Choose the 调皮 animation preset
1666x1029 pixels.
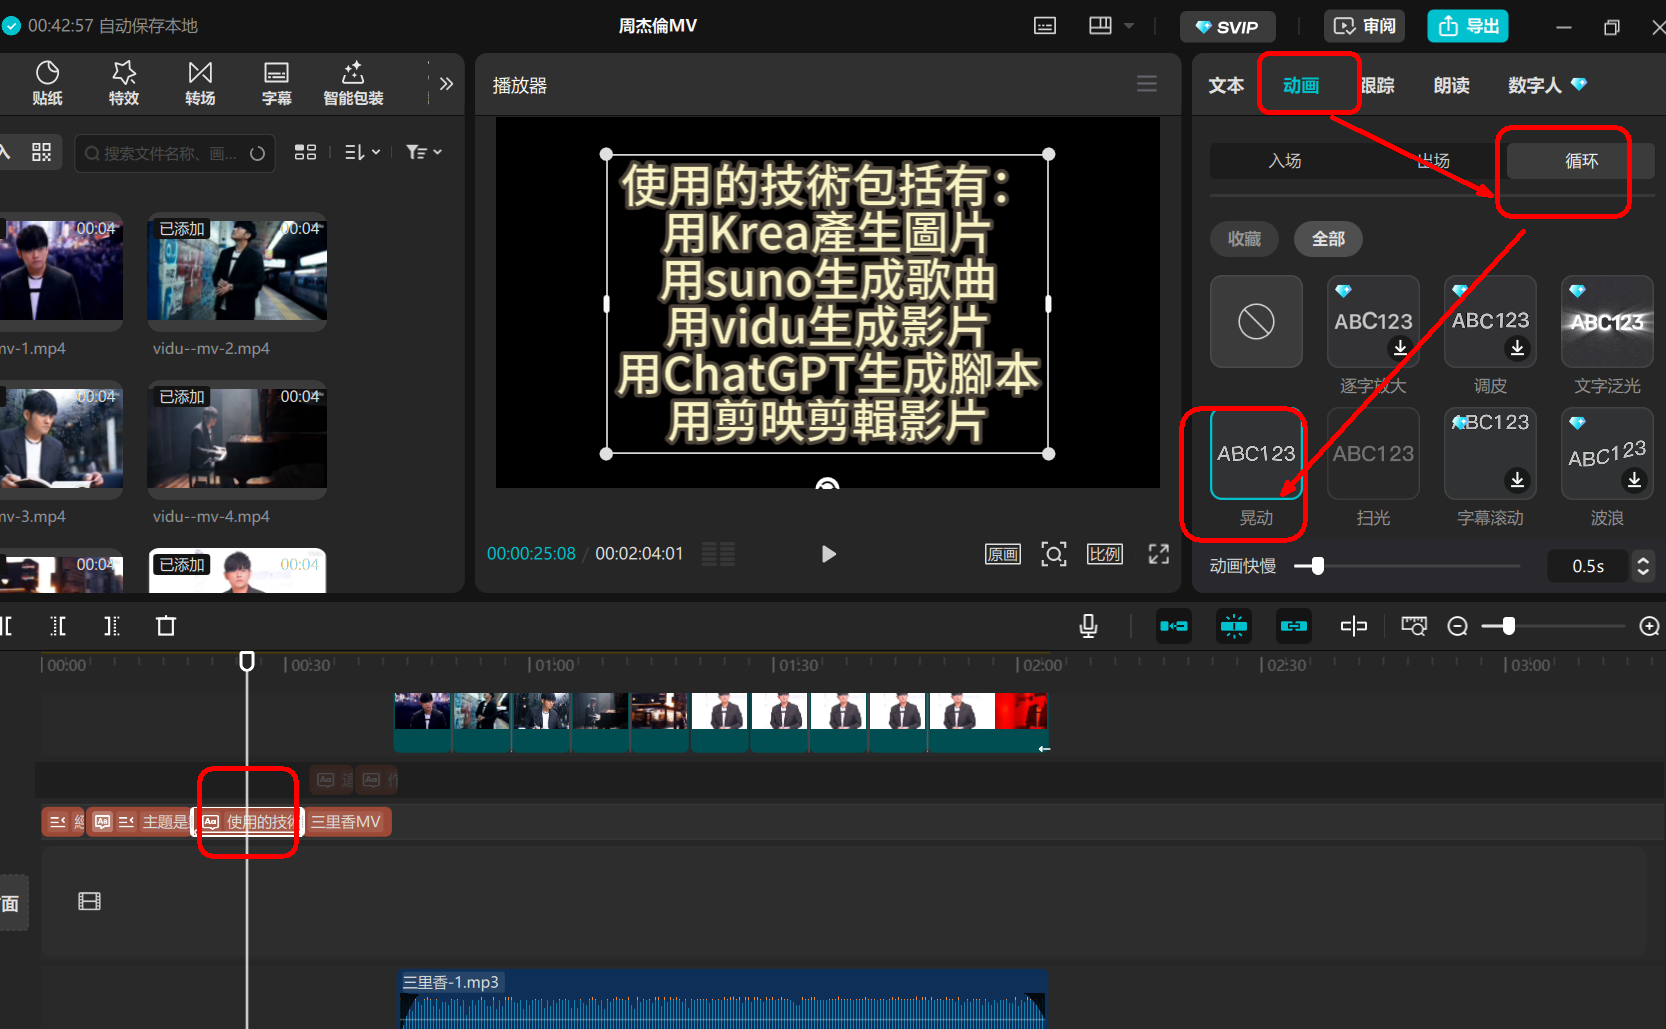click(1490, 322)
